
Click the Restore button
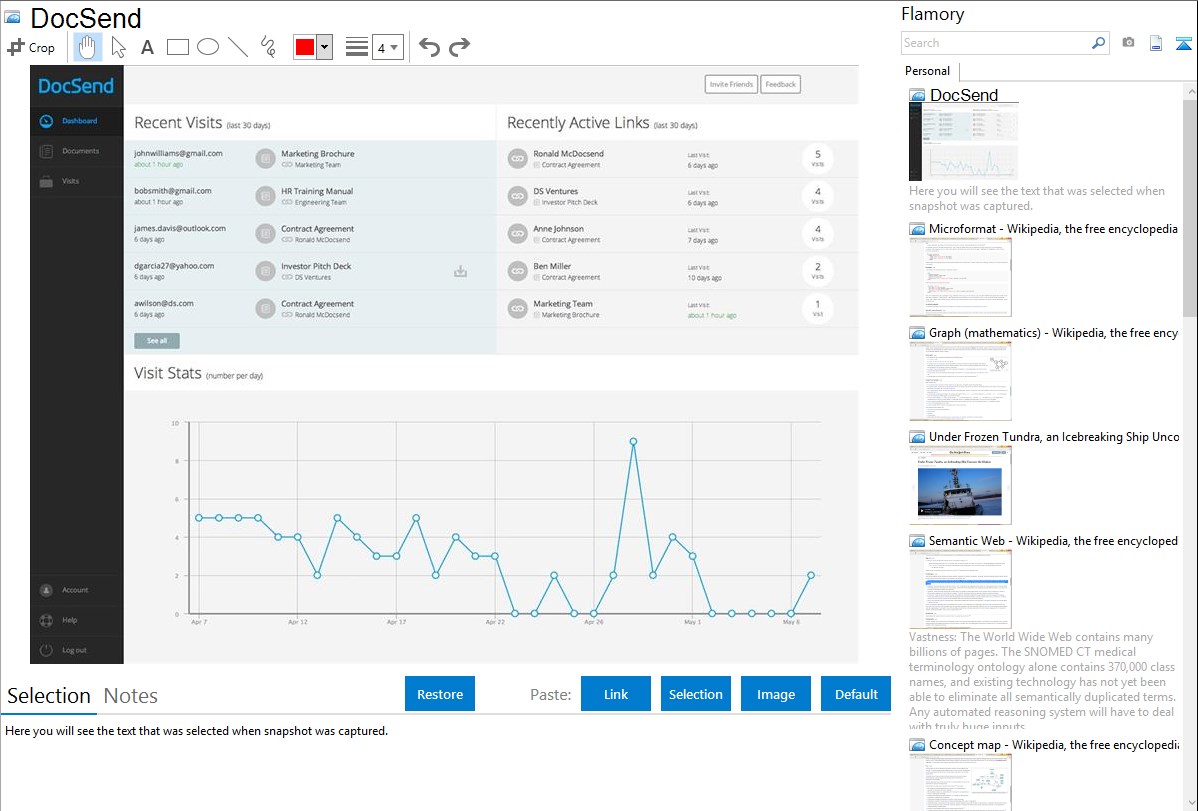(440, 694)
